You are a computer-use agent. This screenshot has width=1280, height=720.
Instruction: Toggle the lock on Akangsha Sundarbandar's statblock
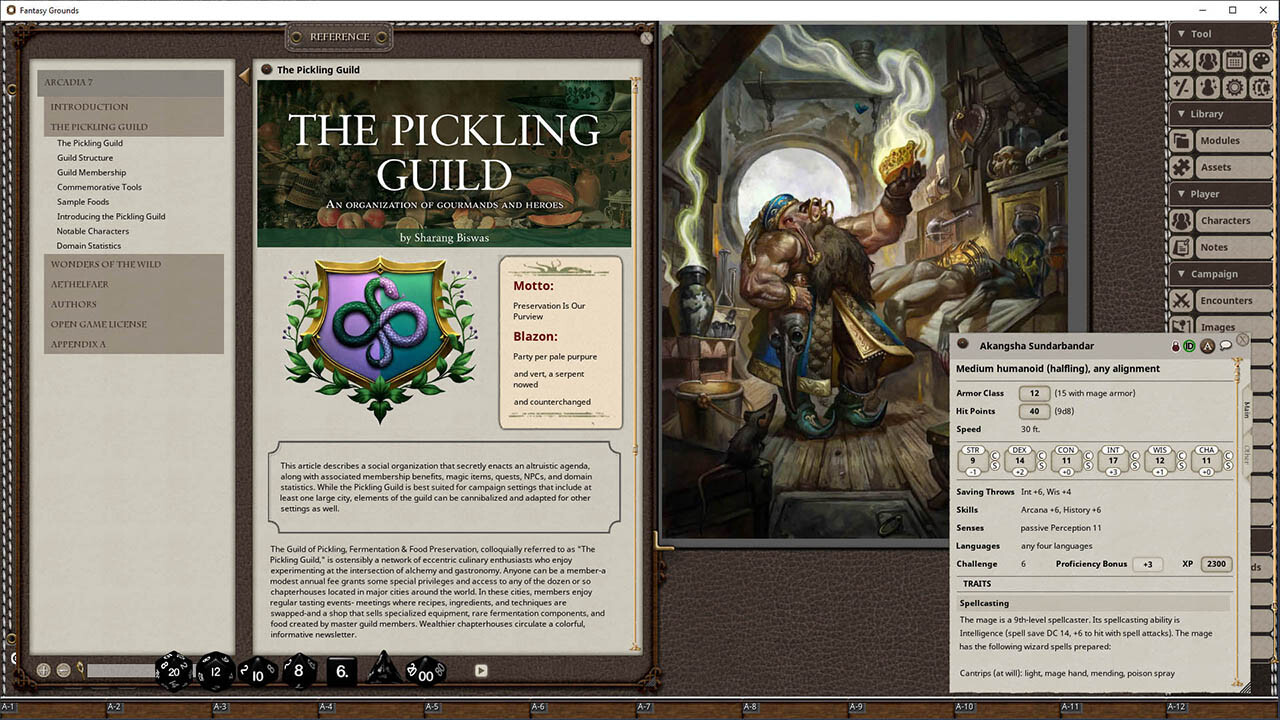point(1175,344)
